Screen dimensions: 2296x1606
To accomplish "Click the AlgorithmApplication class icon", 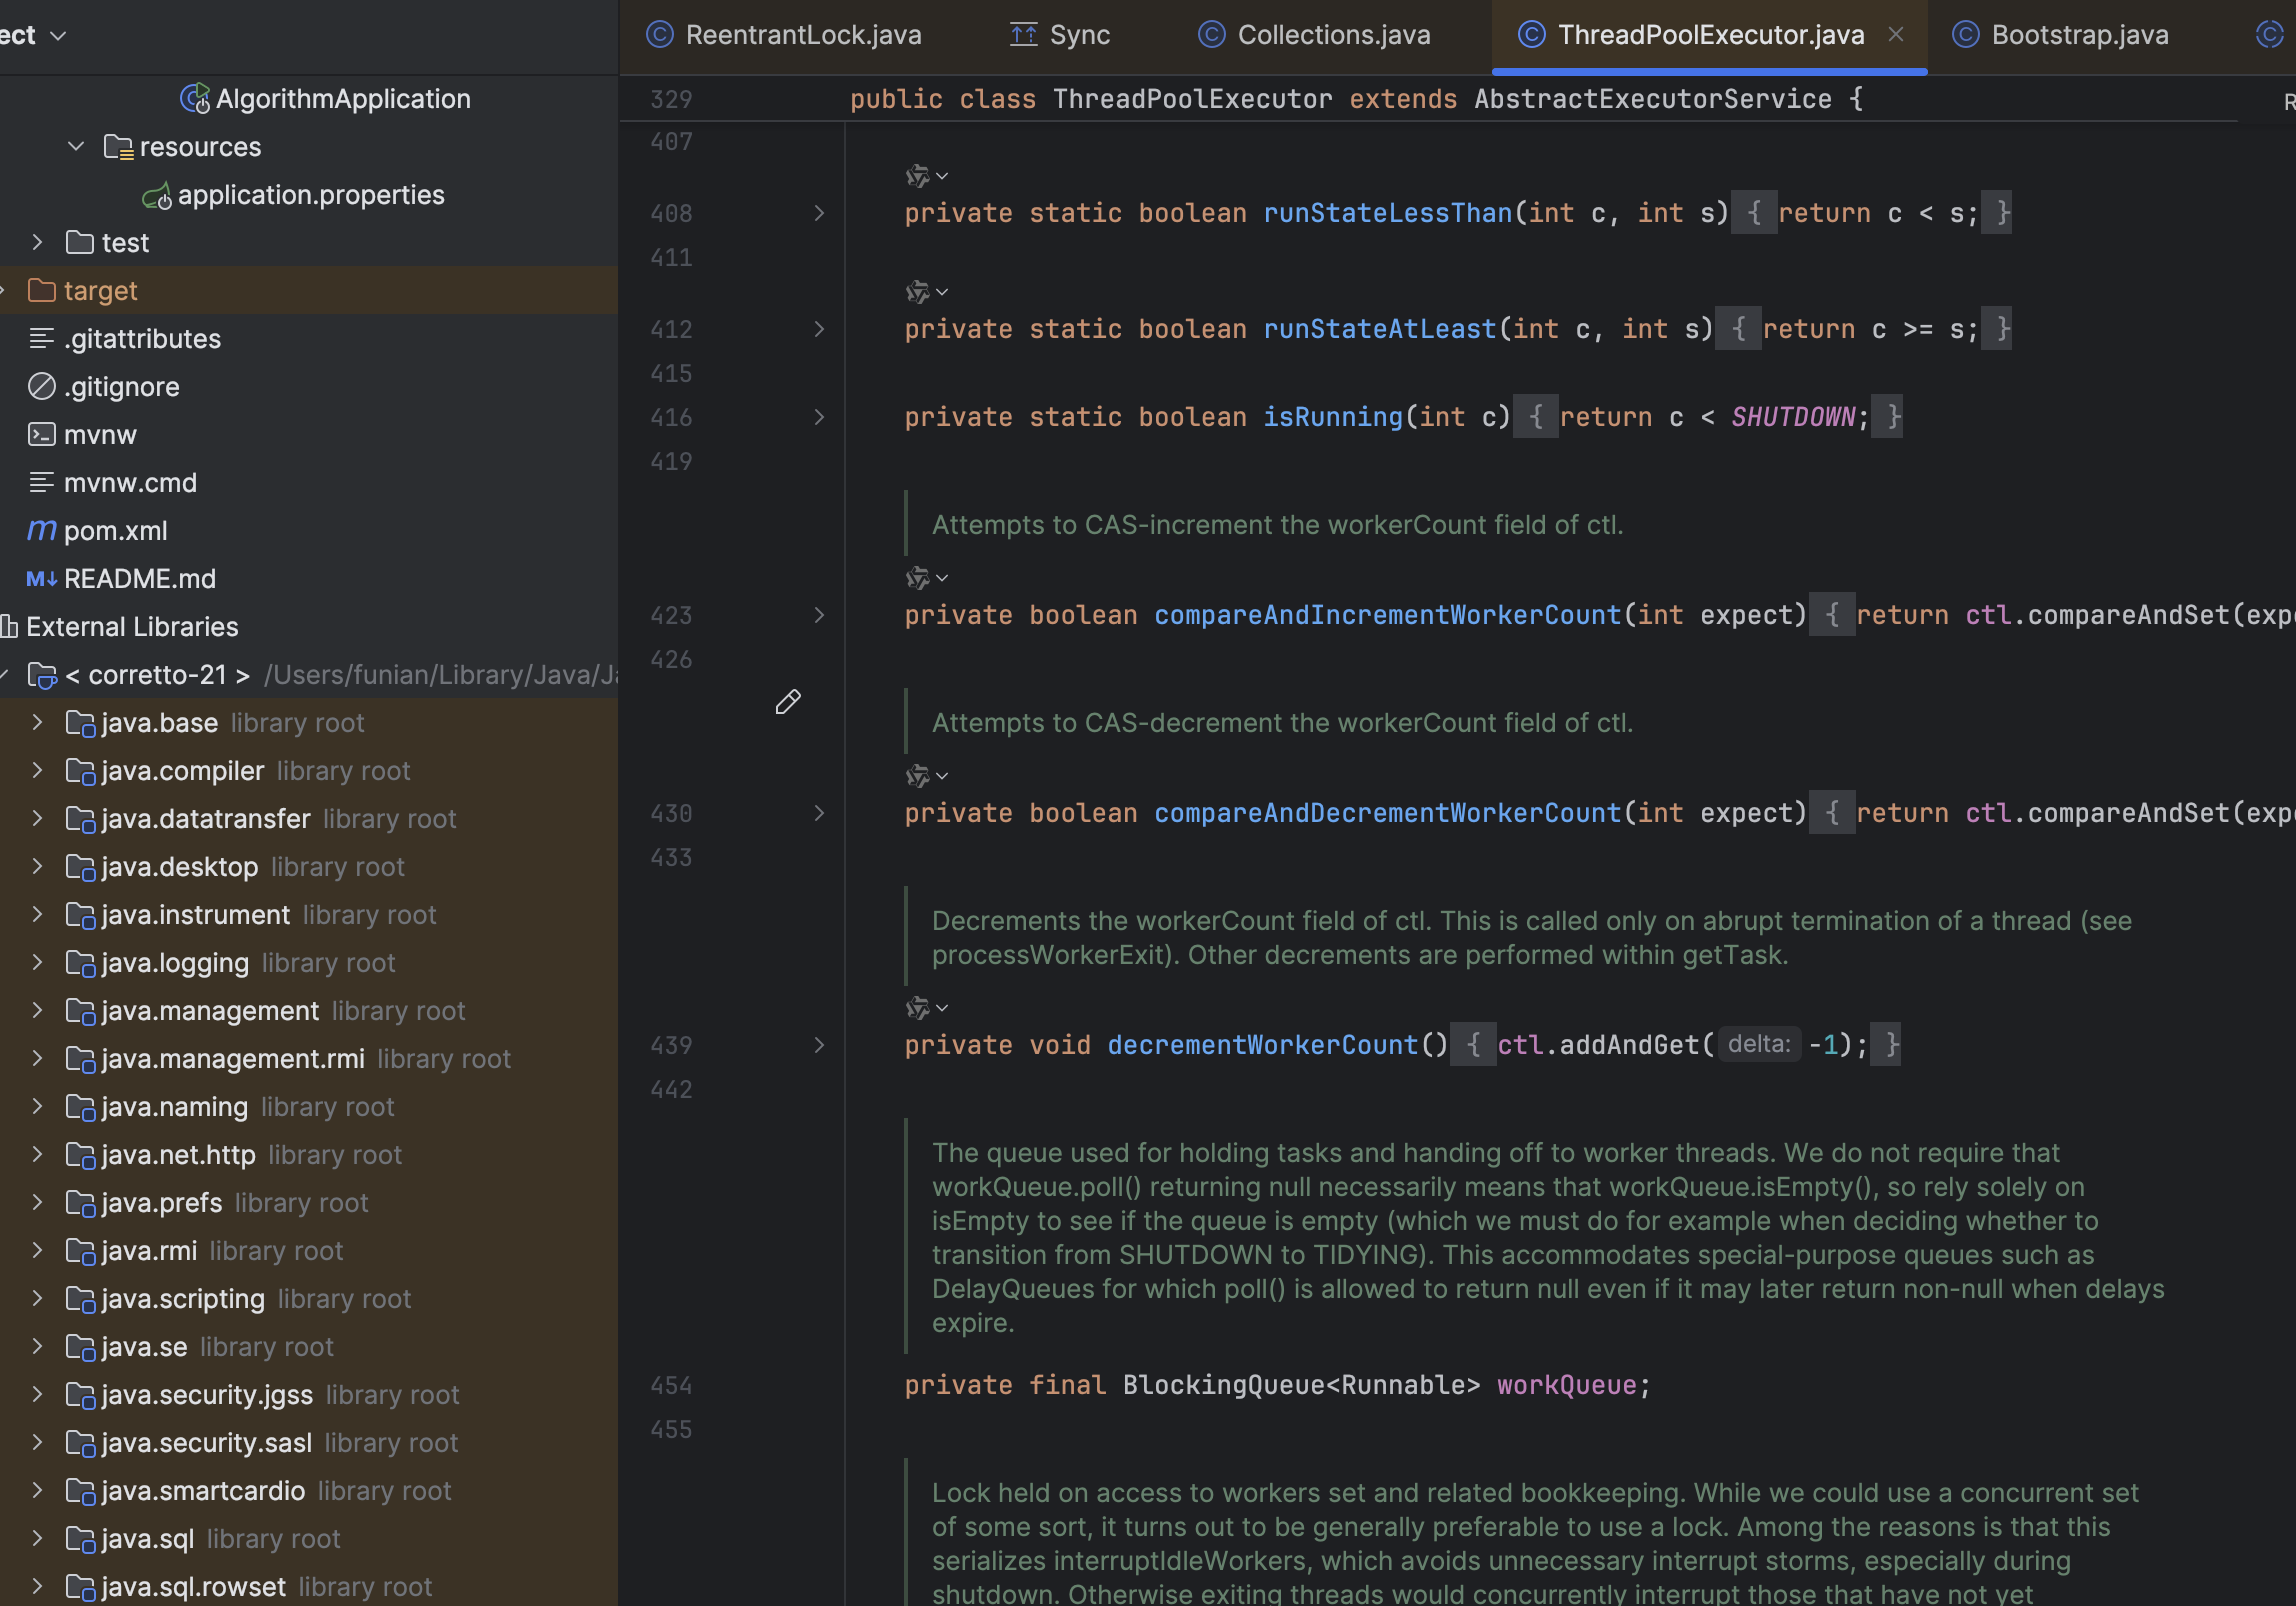I will (195, 99).
